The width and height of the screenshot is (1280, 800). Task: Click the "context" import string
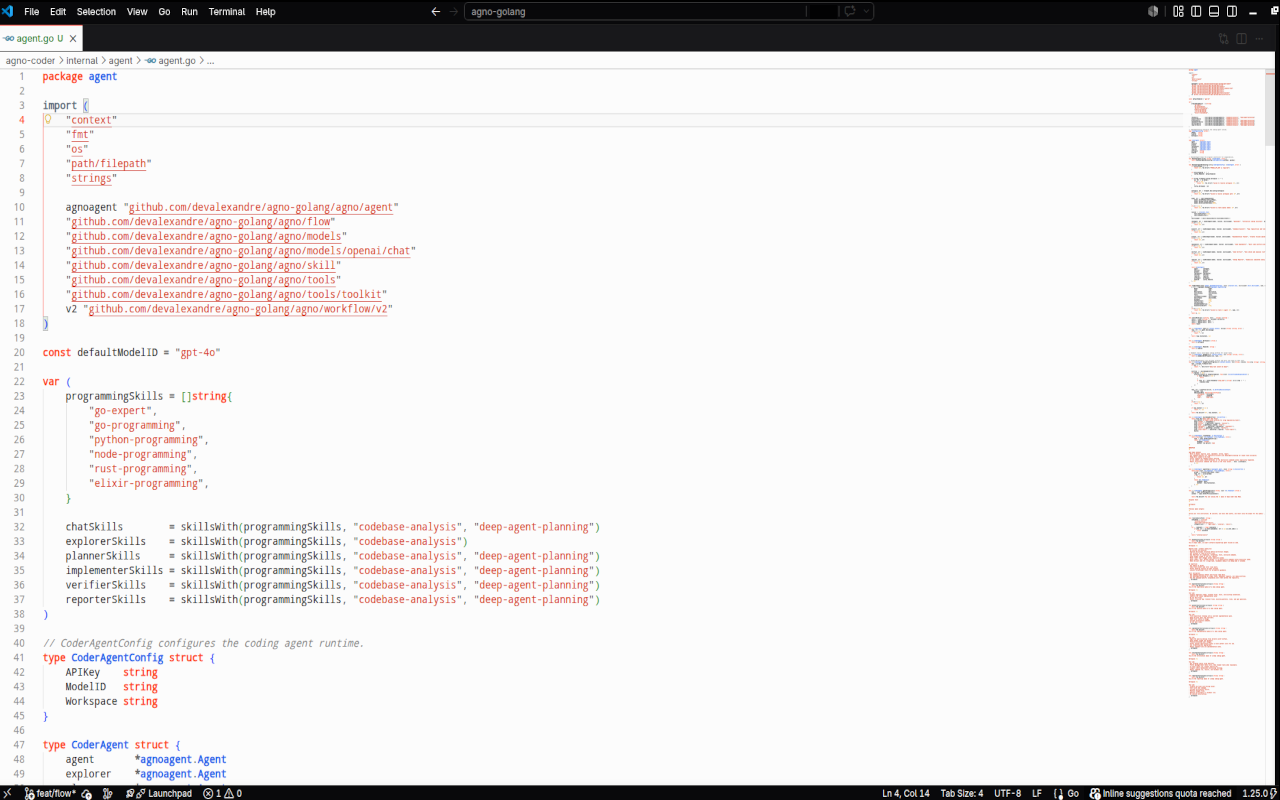click(92, 120)
